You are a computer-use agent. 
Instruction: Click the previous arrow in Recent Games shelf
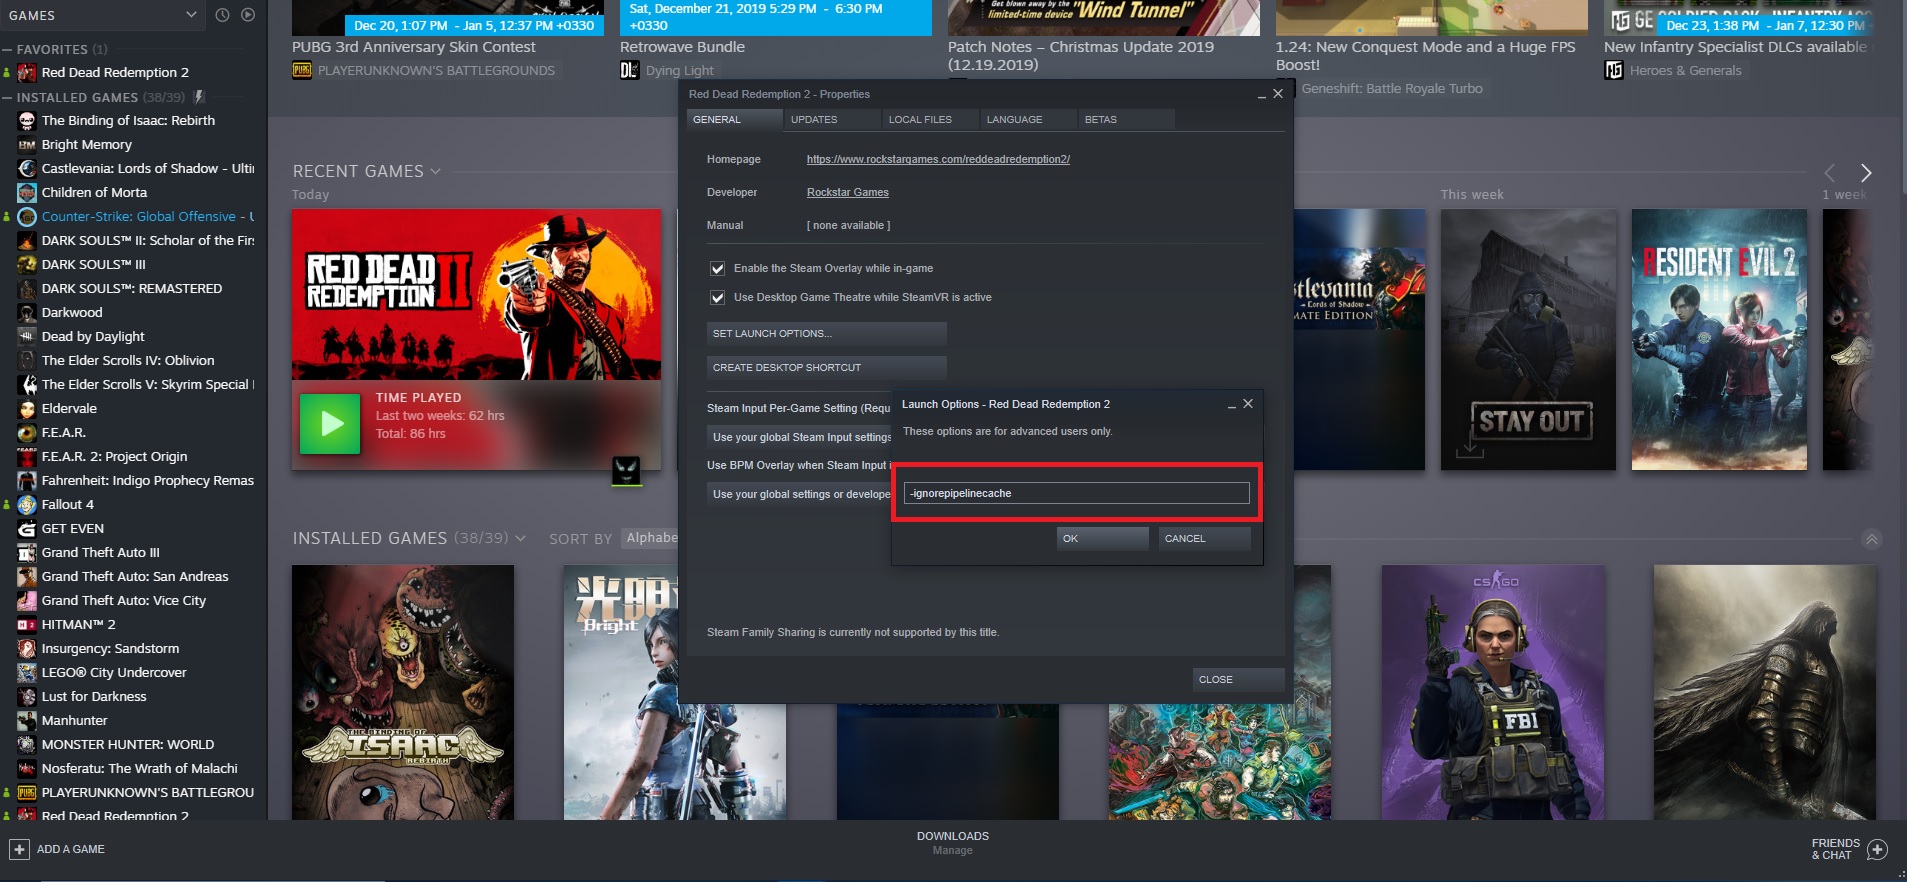point(1830,172)
